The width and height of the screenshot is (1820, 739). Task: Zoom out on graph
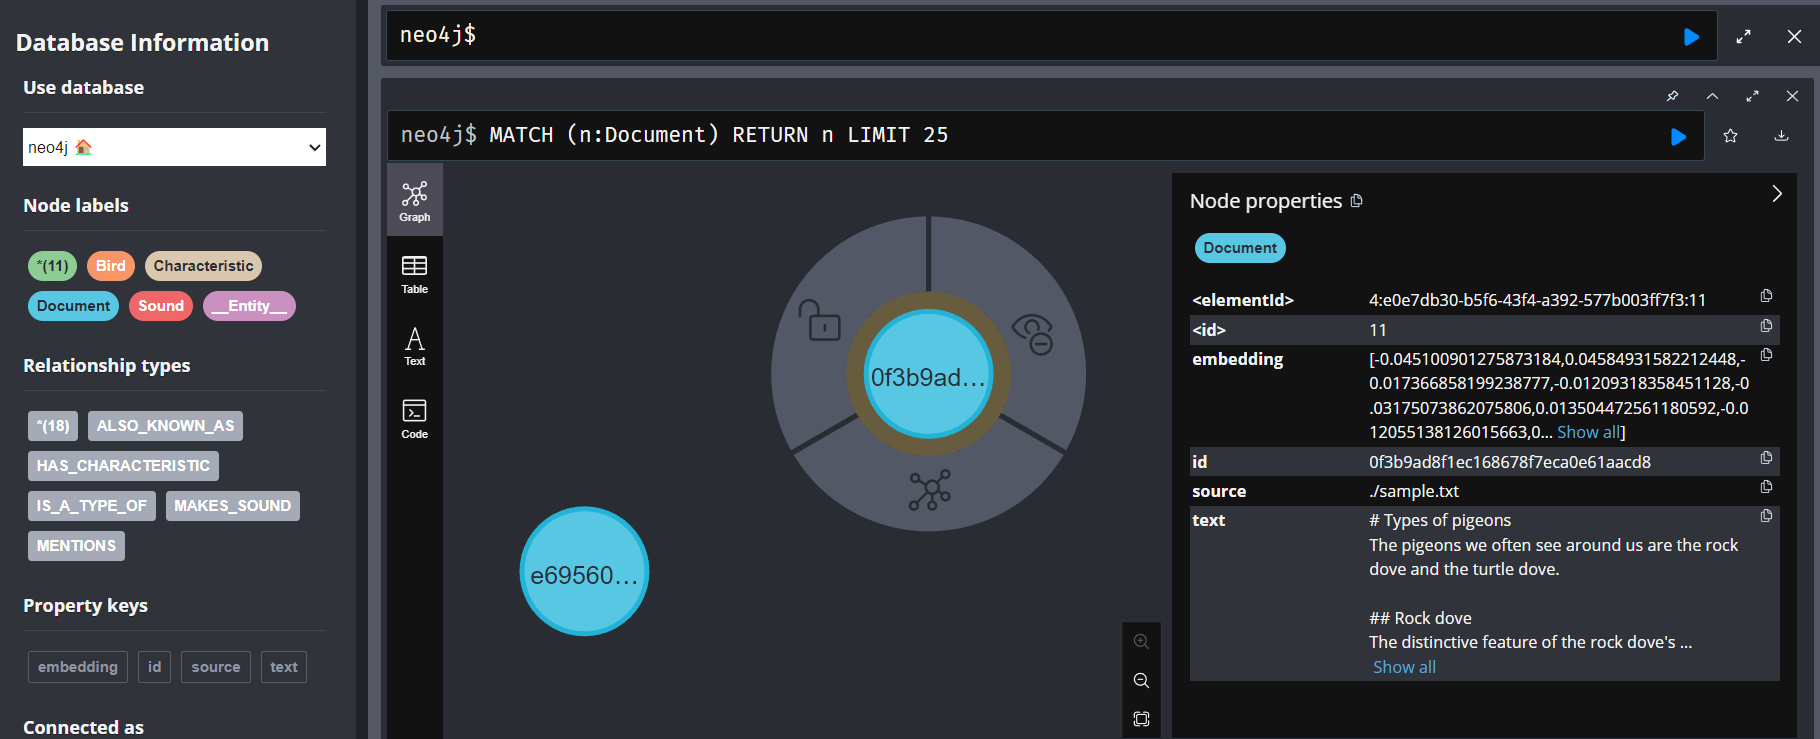point(1141,681)
